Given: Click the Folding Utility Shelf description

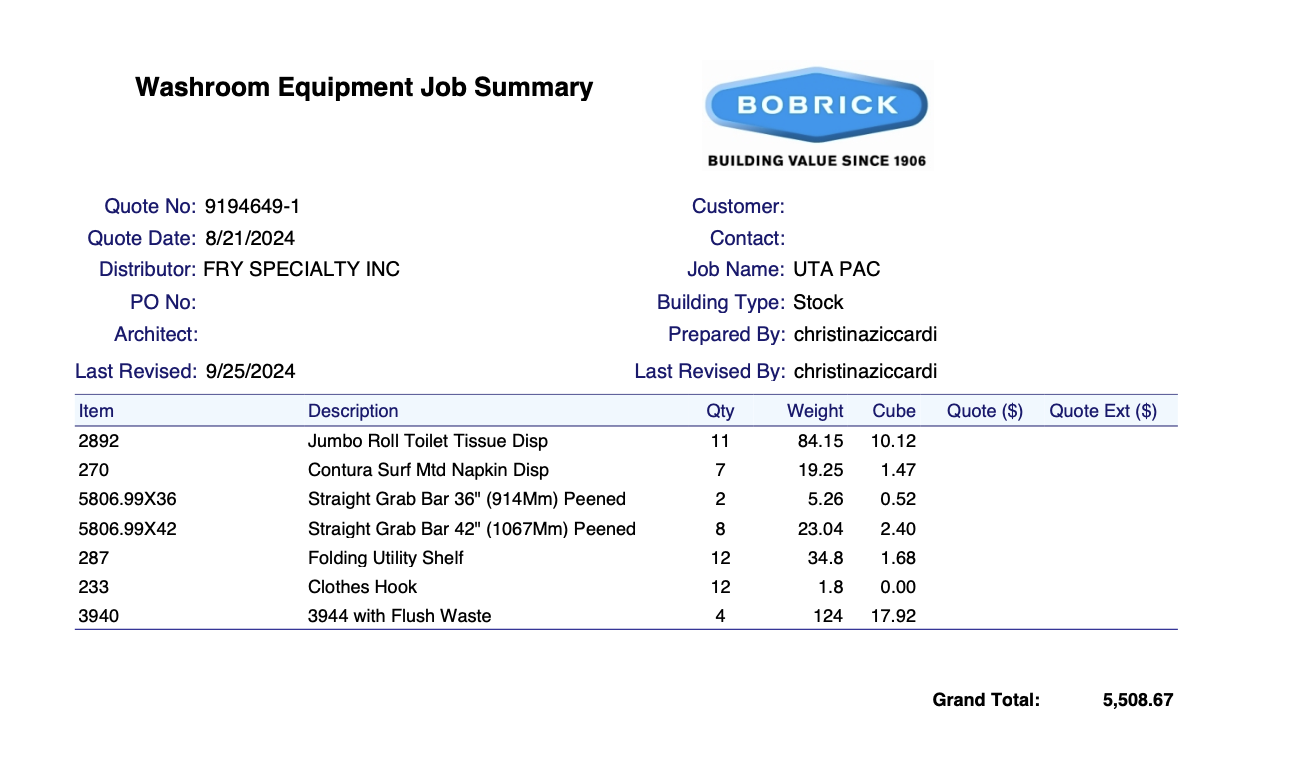Looking at the screenshot, I should point(386,558).
